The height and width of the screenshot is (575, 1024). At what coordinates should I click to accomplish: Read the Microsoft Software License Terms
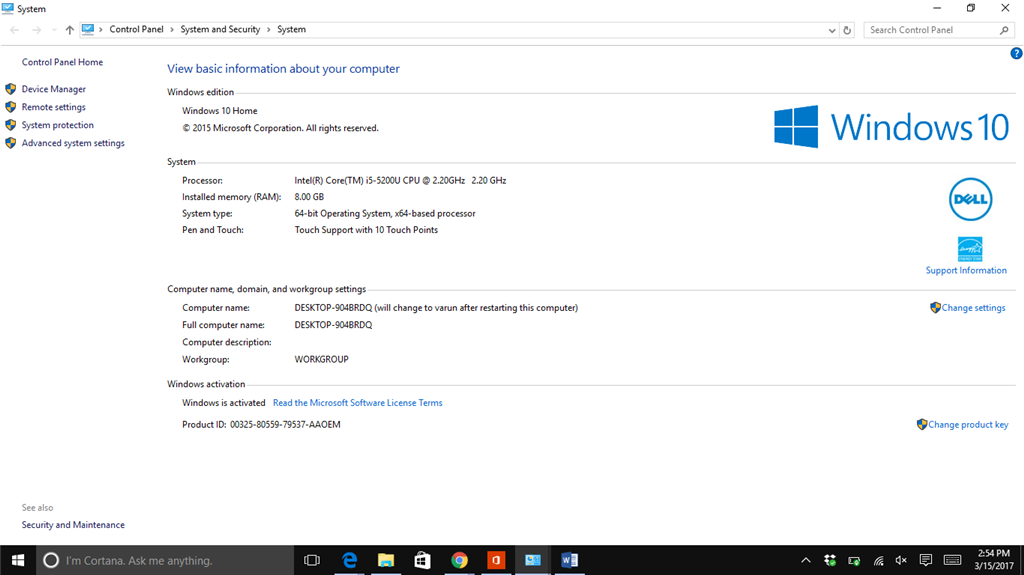[x=357, y=403]
